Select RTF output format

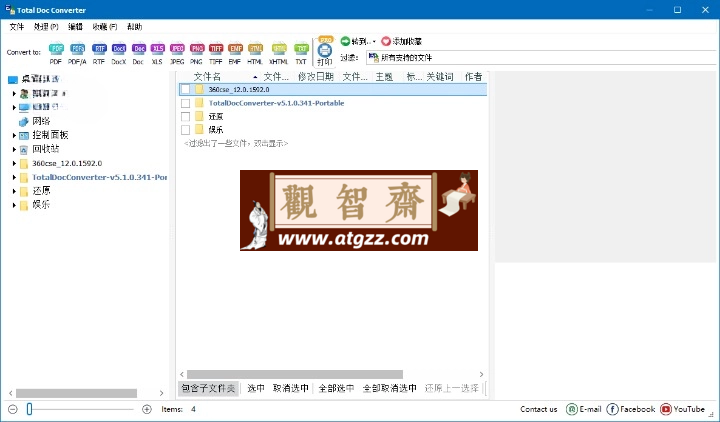tap(99, 49)
